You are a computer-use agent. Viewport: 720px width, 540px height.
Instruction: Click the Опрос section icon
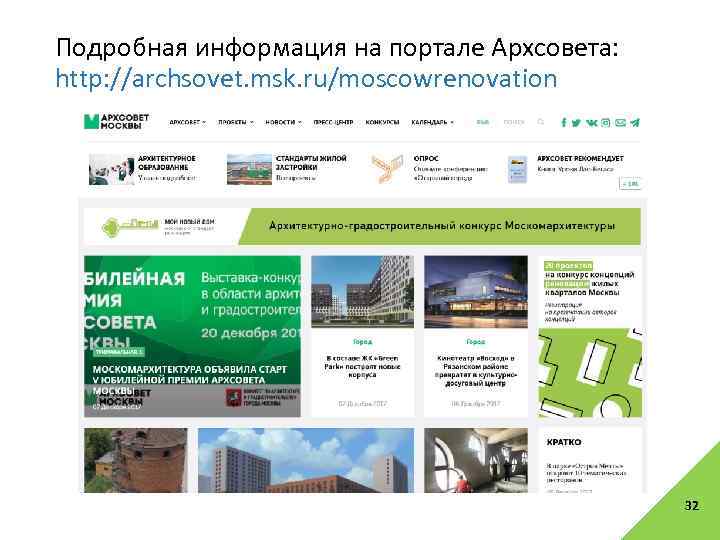[x=387, y=169]
